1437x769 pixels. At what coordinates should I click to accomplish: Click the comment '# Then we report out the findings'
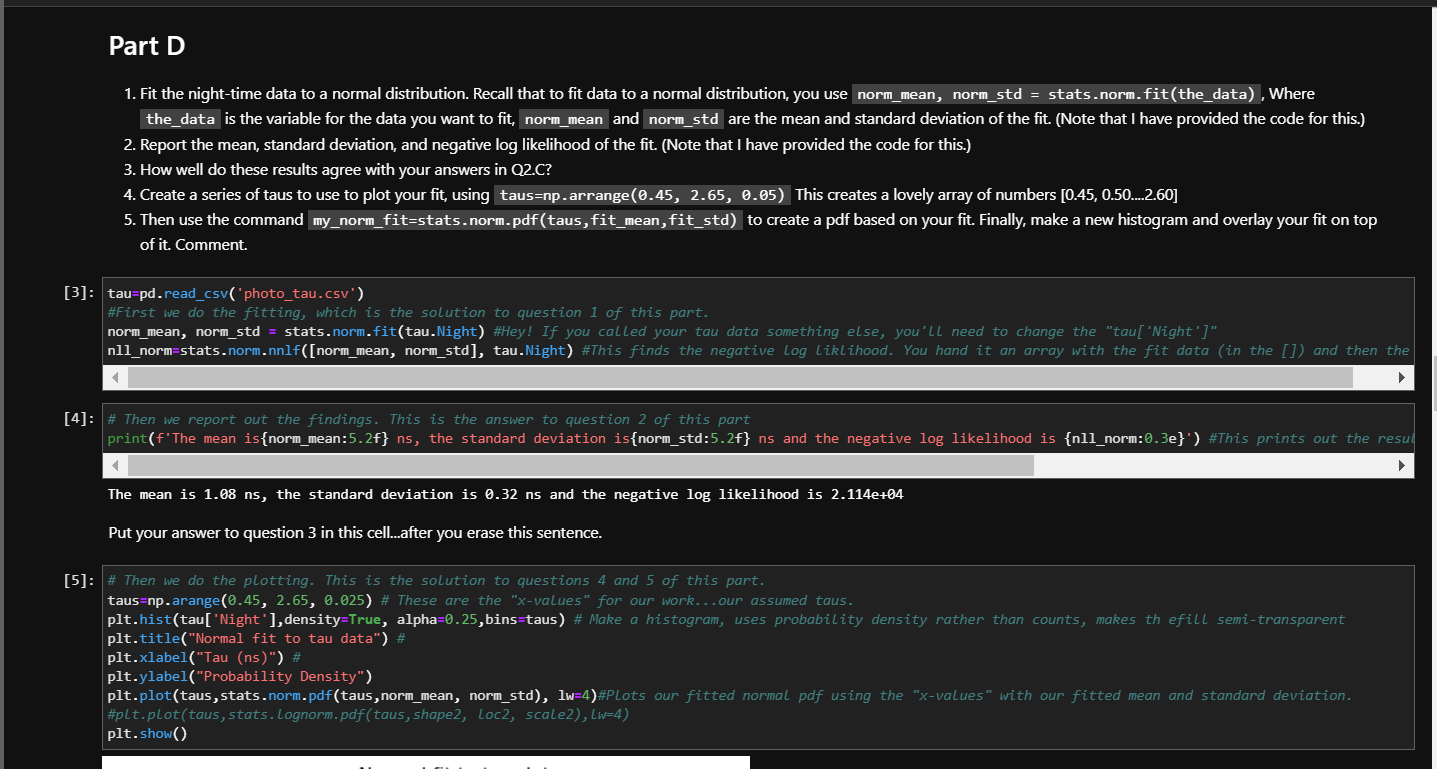[x=429, y=419]
